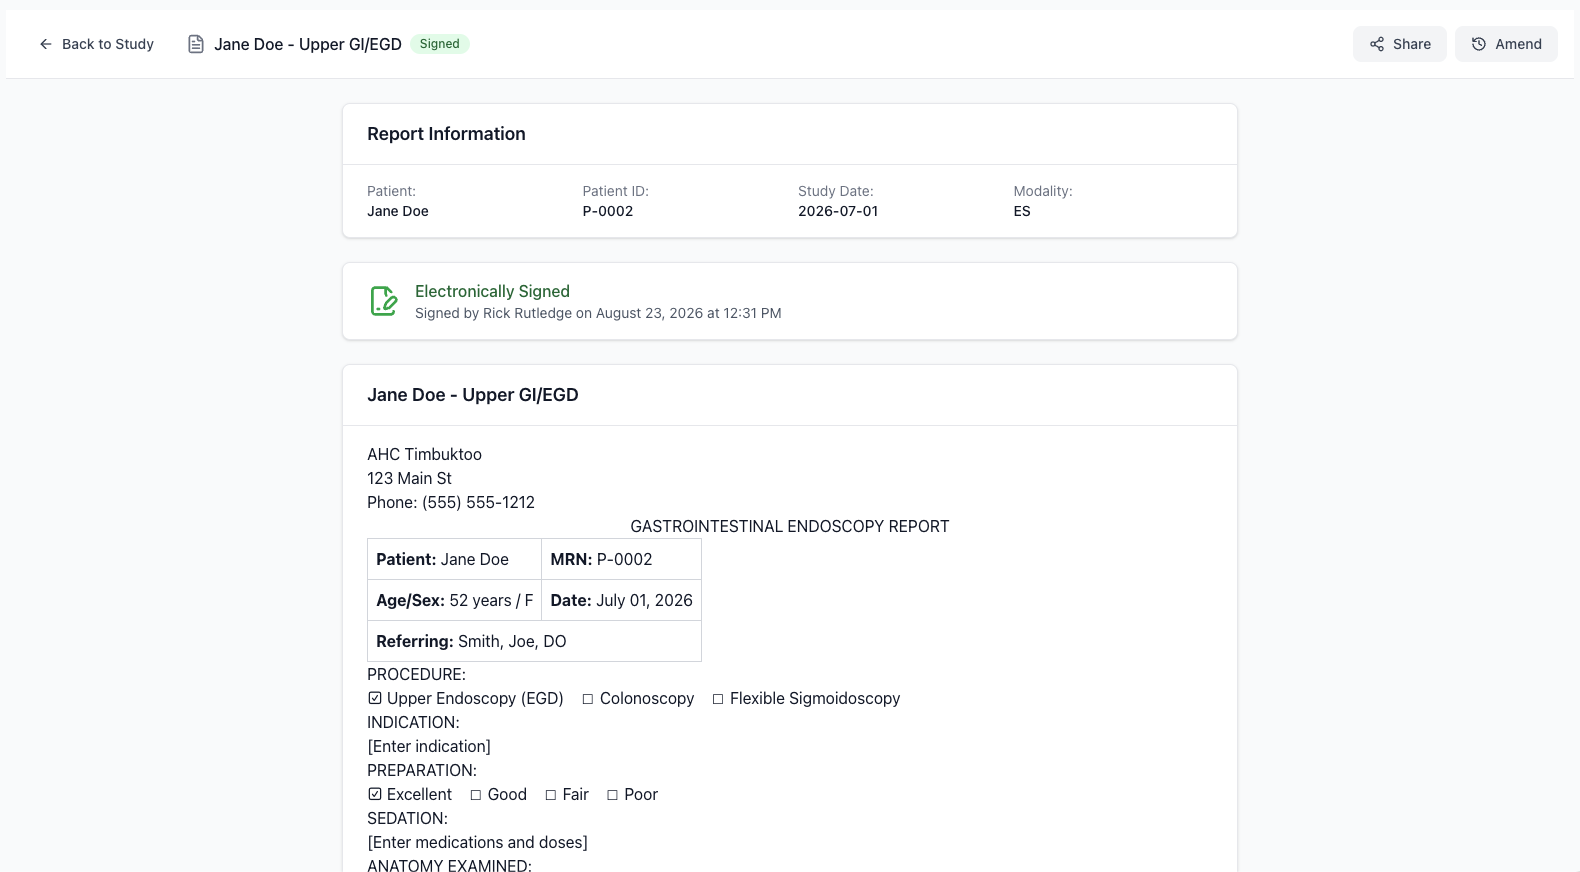Image resolution: width=1580 pixels, height=872 pixels.
Task: Click the PROCEDURE: section label
Action: tap(416, 674)
